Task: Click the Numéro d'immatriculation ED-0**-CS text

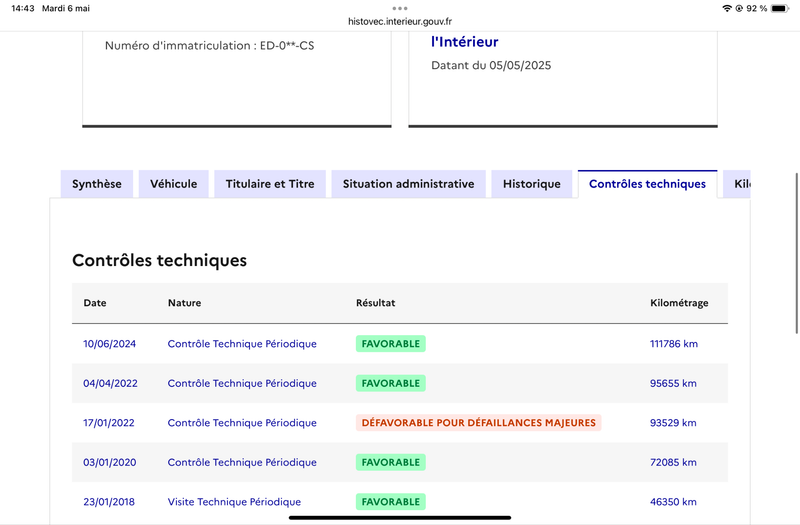Action: point(210,45)
